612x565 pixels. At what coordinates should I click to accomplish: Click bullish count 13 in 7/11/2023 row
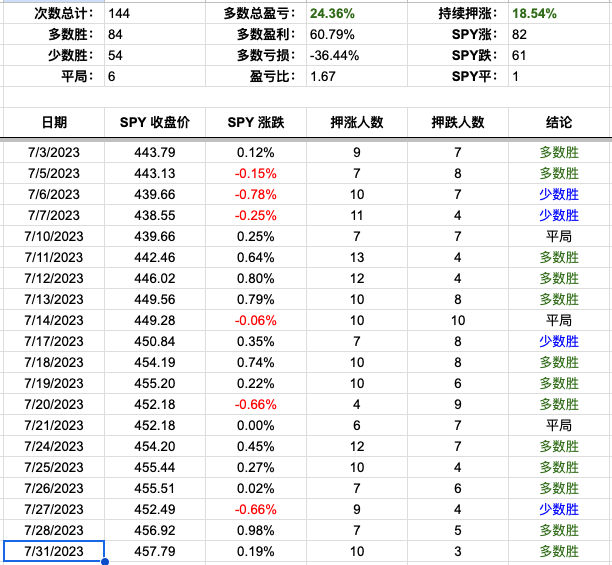pyautogui.click(x=357, y=258)
